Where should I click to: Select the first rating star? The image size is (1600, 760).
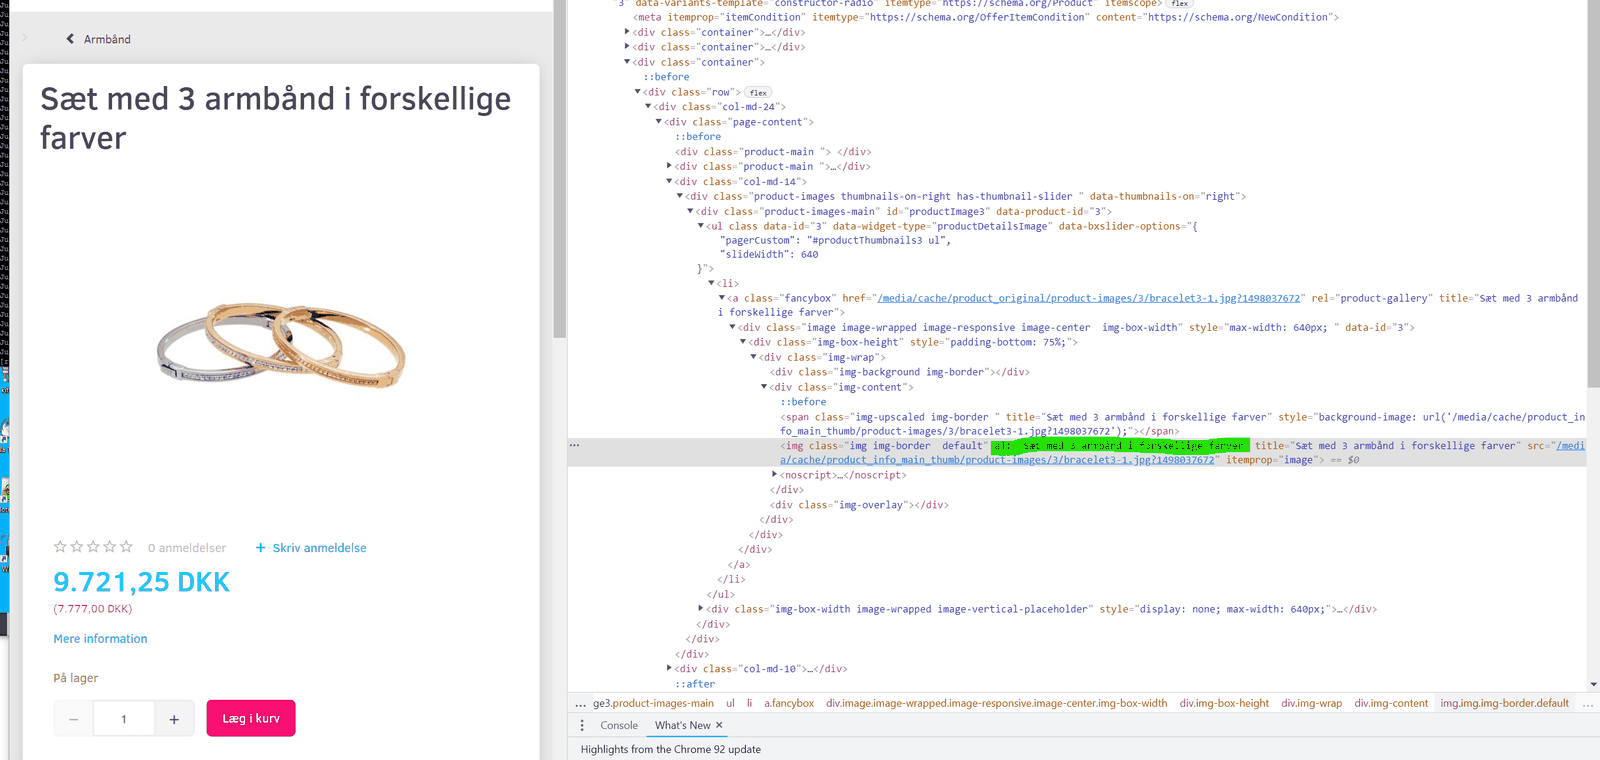[60, 547]
